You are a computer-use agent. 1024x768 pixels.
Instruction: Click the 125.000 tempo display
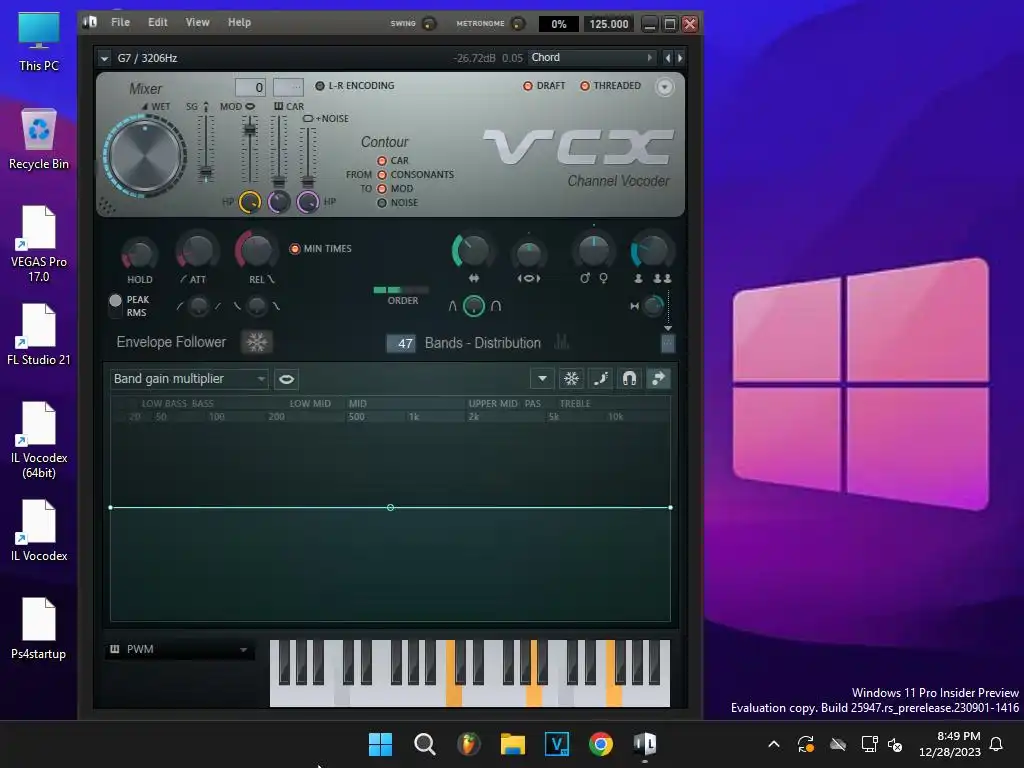pyautogui.click(x=609, y=24)
